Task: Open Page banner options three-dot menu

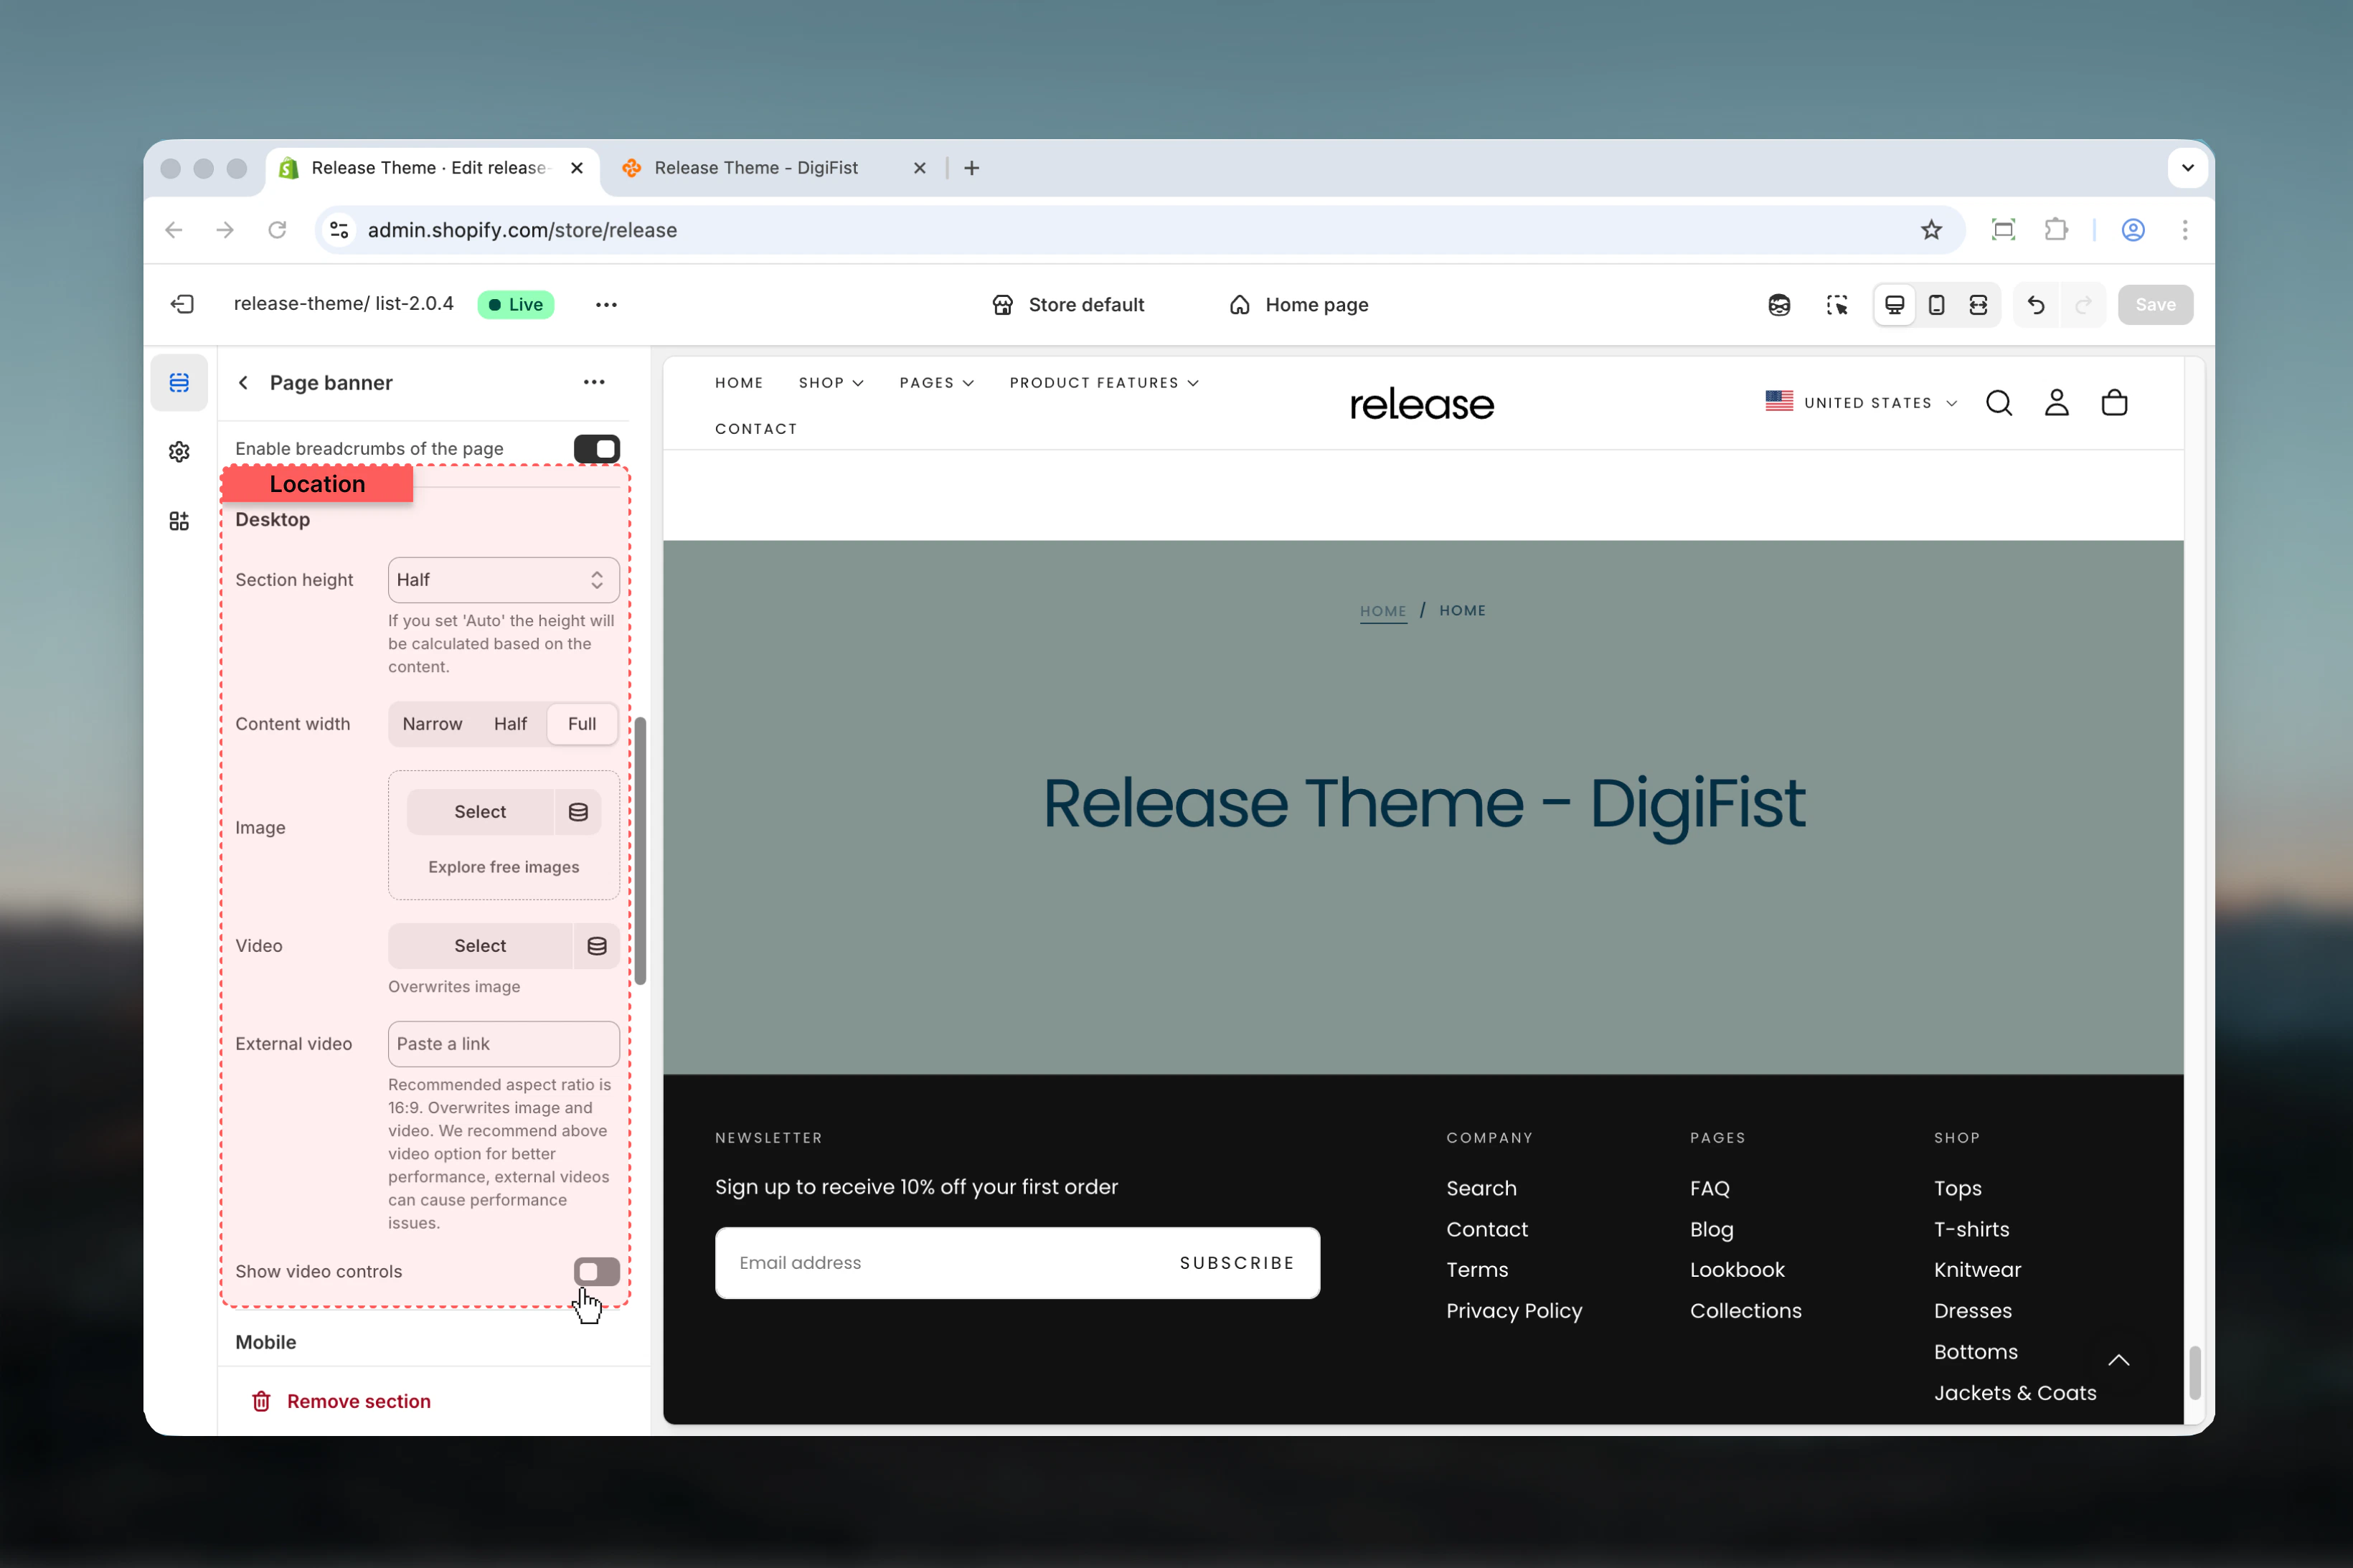Action: coord(594,382)
